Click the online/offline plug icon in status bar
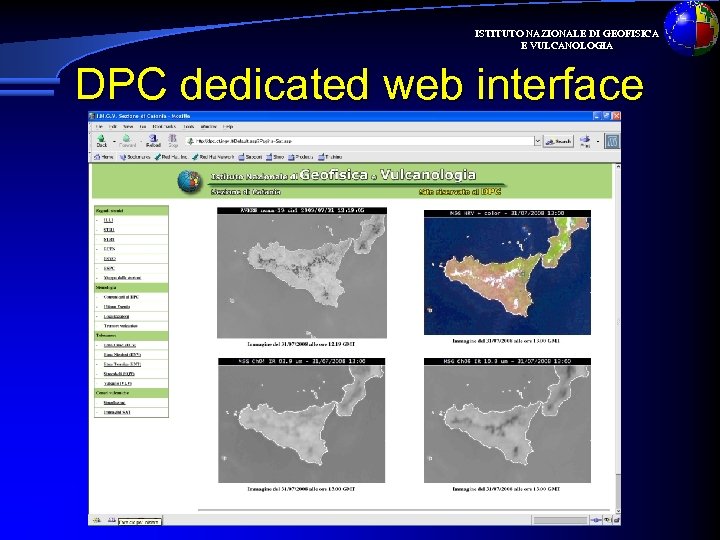 tap(596, 520)
